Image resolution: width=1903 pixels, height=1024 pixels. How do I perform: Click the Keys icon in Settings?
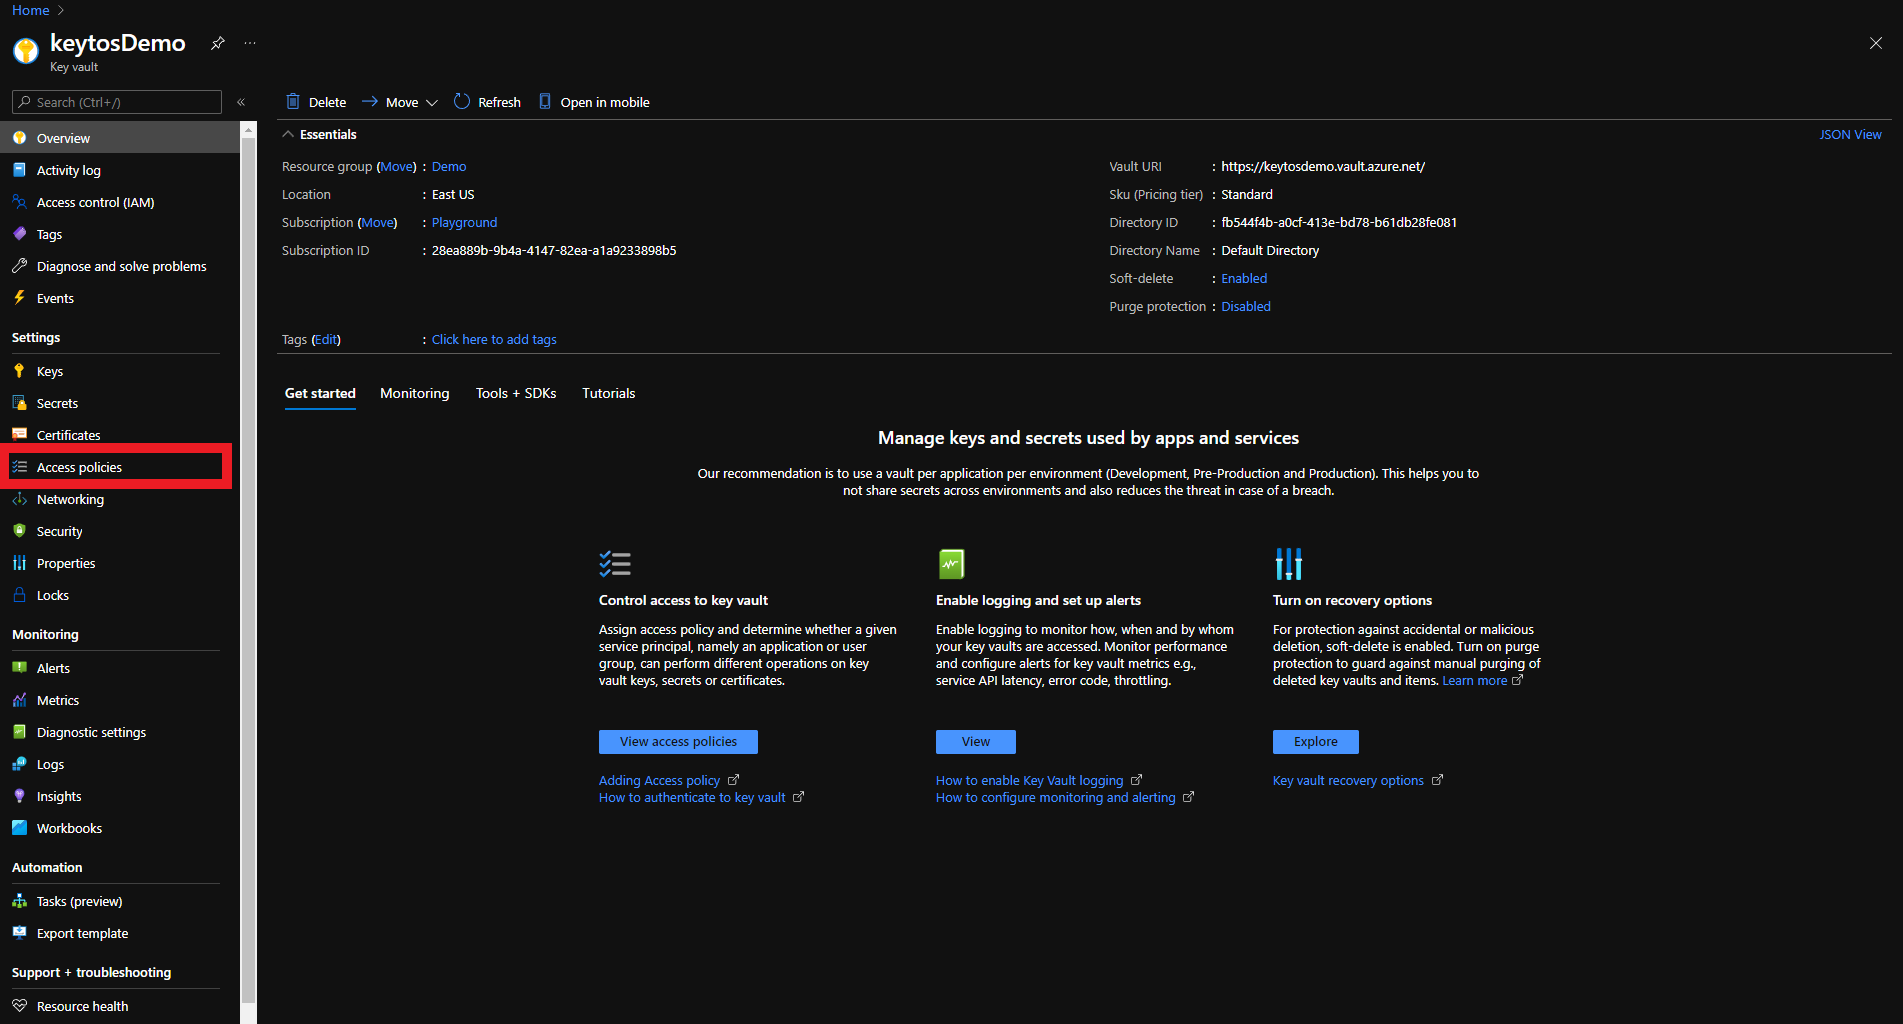pos(19,371)
